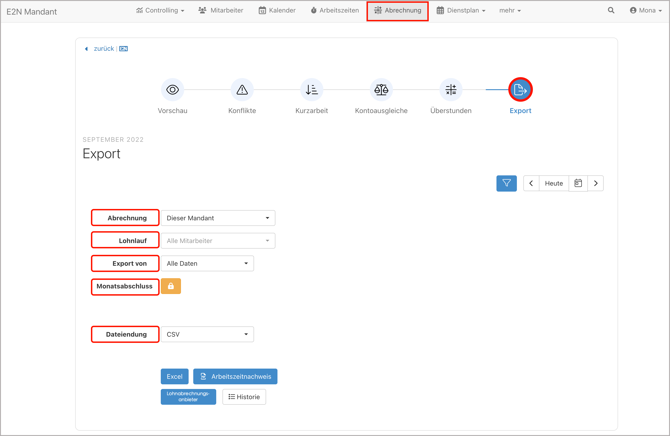
Task: Open Kontoausgleiche balance scale step
Action: tap(381, 90)
